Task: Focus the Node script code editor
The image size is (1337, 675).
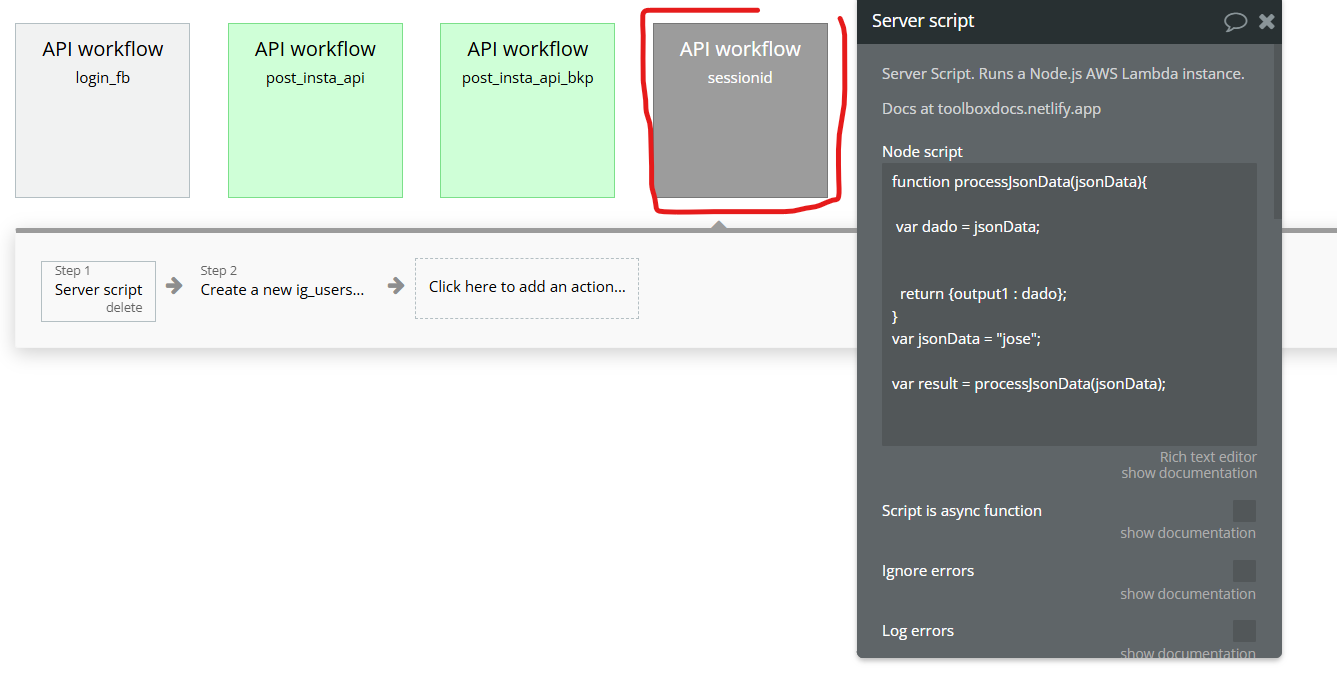Action: (x=1069, y=304)
